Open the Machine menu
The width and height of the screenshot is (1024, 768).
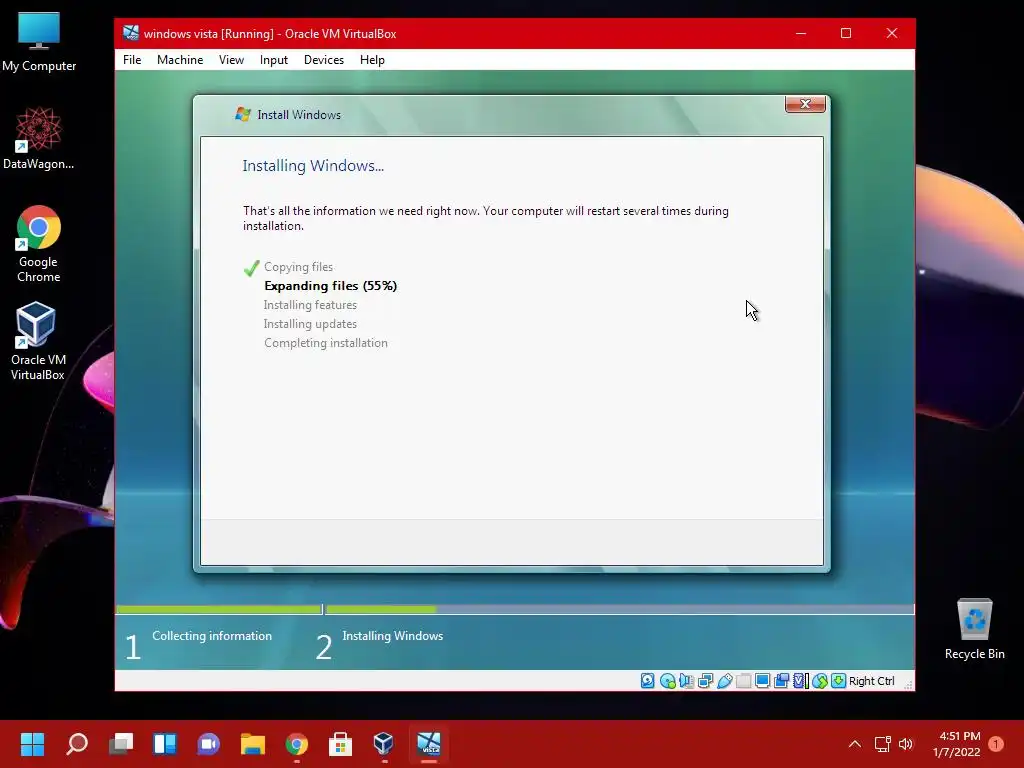coord(180,59)
